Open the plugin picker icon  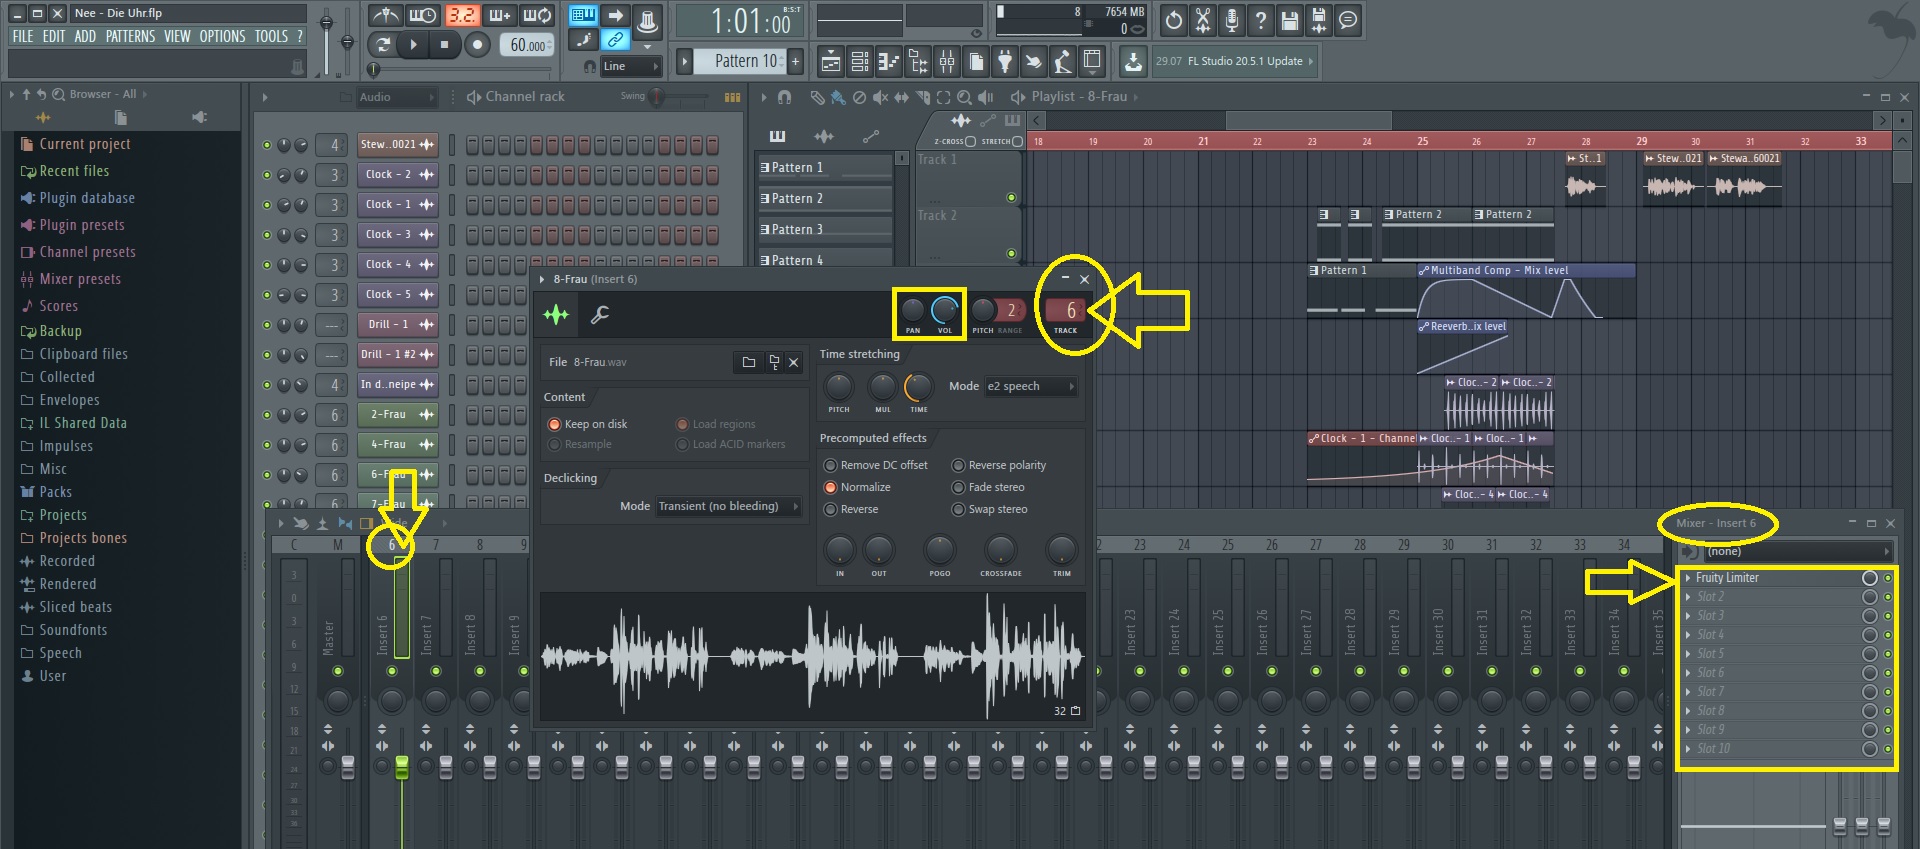pos(1004,62)
